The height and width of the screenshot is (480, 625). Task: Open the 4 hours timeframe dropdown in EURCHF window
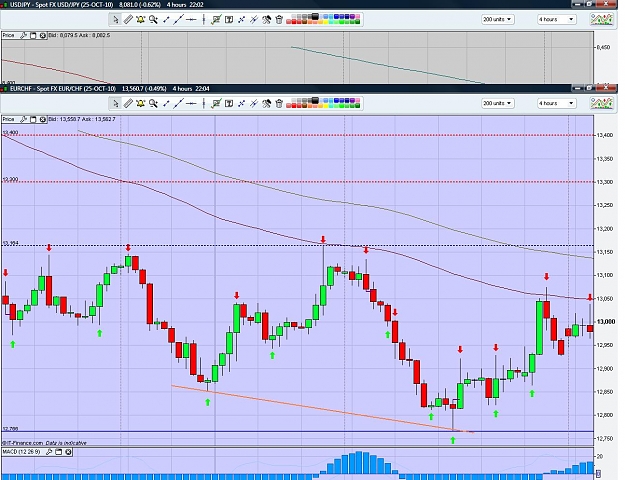tap(556, 103)
